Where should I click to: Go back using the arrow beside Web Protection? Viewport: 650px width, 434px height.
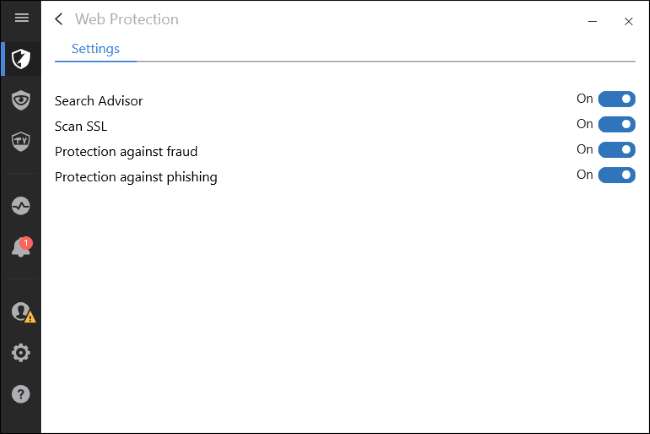click(59, 19)
